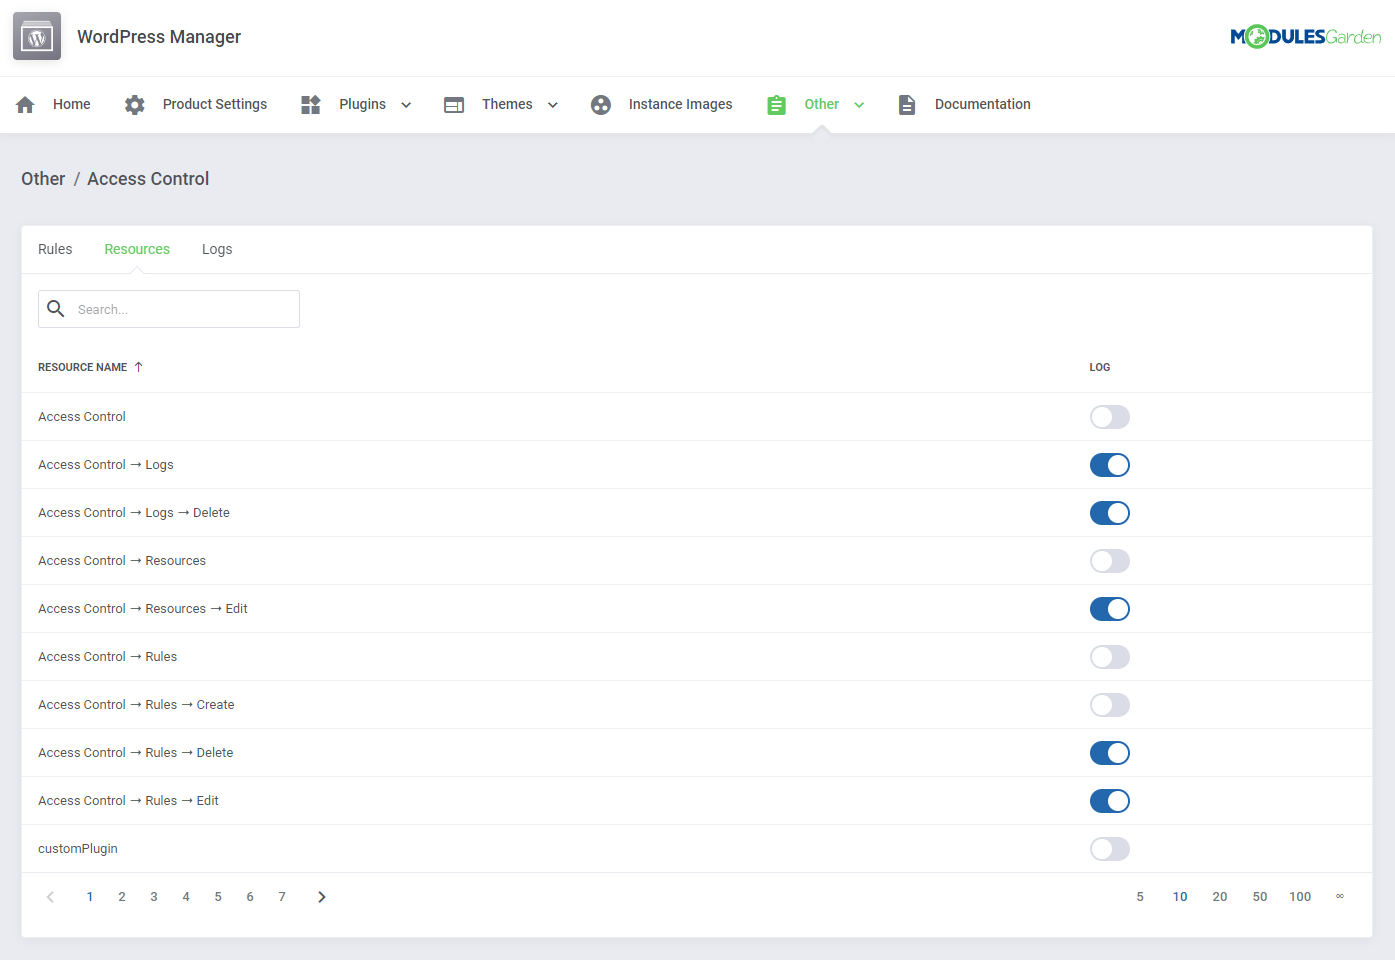Image resolution: width=1395 pixels, height=960 pixels.
Task: Click the green Other clipboard icon
Action: pos(776,104)
